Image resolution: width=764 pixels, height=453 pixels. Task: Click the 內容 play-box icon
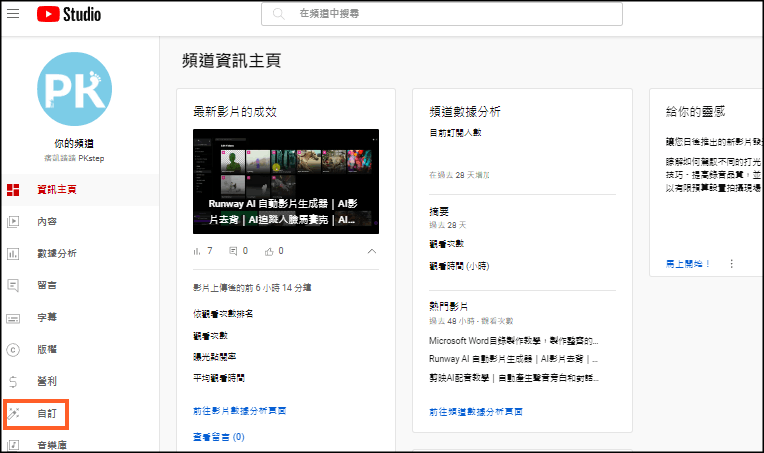pyautogui.click(x=13, y=222)
